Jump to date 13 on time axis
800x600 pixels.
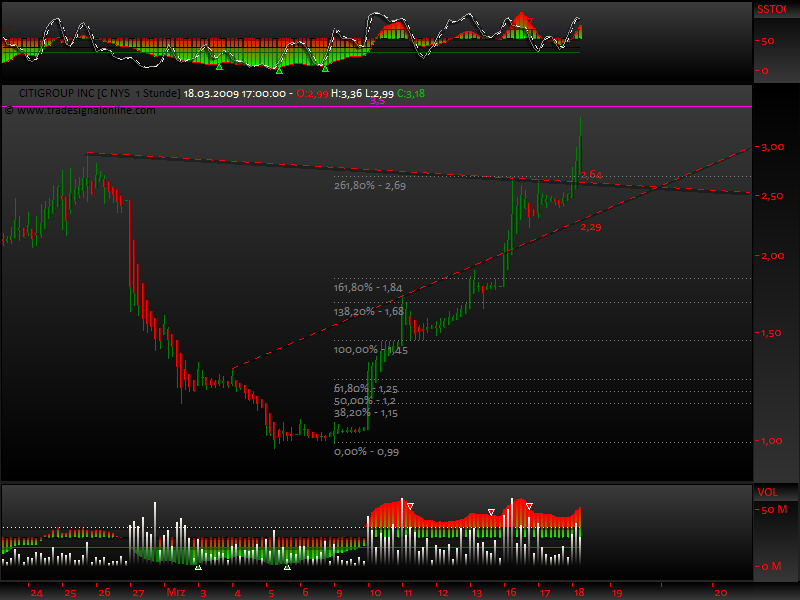(x=477, y=593)
